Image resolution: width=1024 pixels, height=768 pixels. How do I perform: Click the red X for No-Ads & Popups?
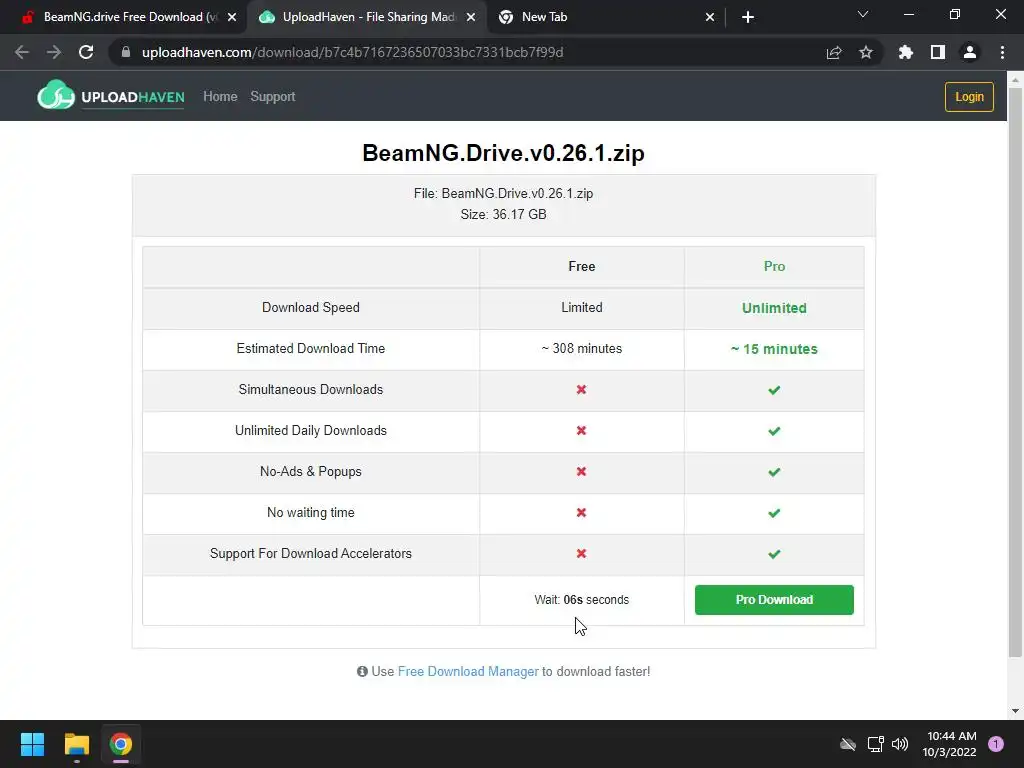coord(581,472)
